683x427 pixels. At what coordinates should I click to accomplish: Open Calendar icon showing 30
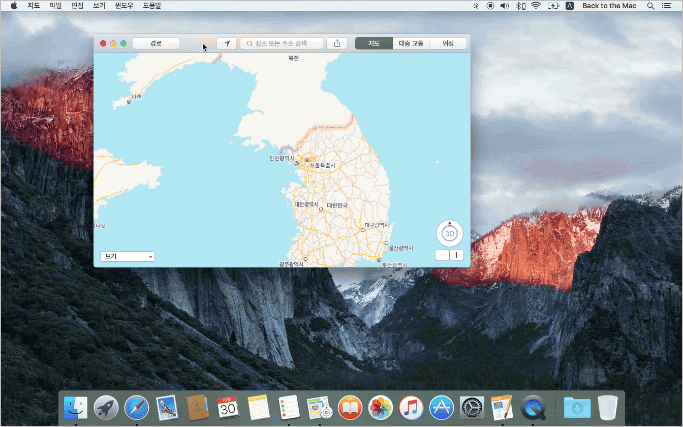[227, 408]
